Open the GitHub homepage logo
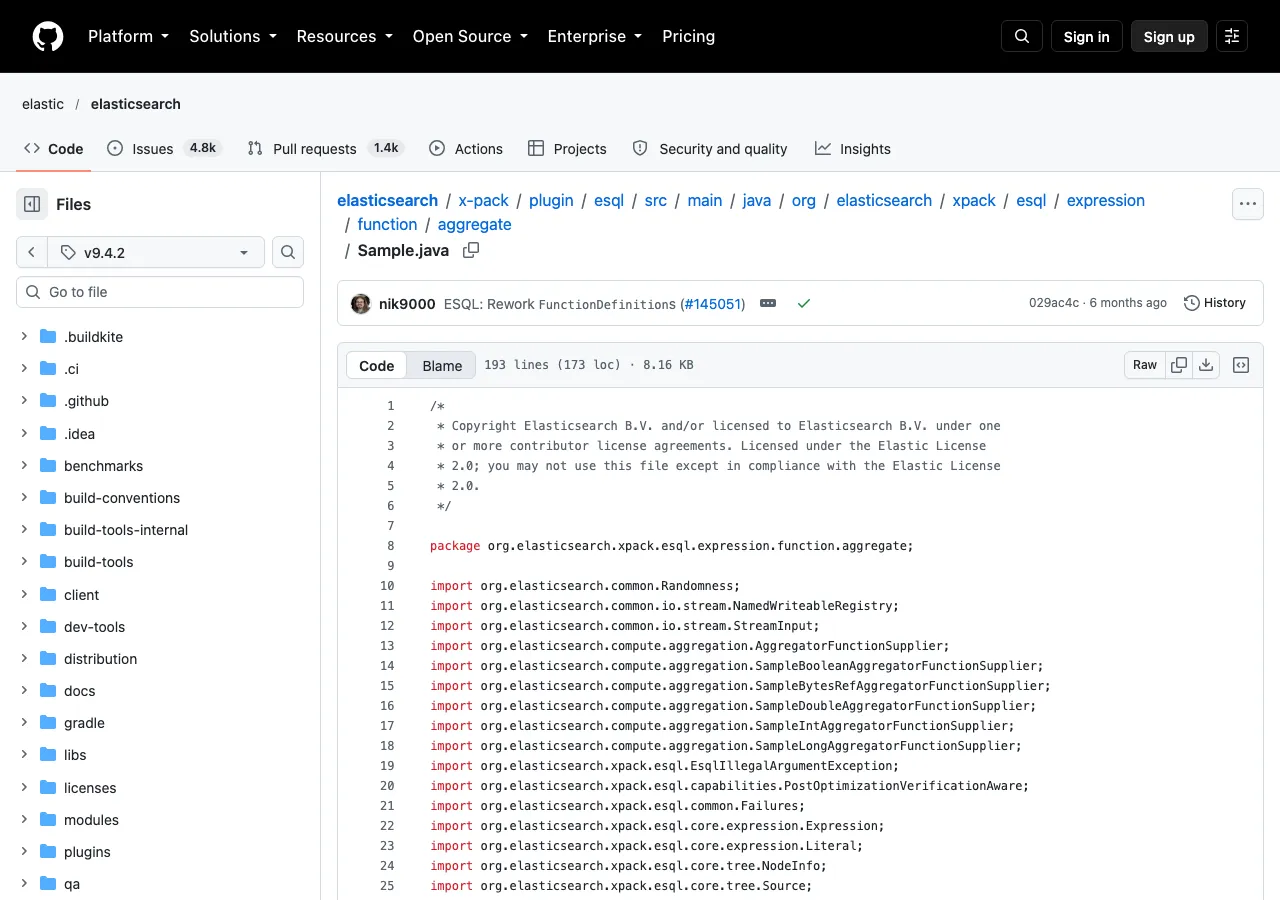Image resolution: width=1280 pixels, height=900 pixels. tap(48, 36)
